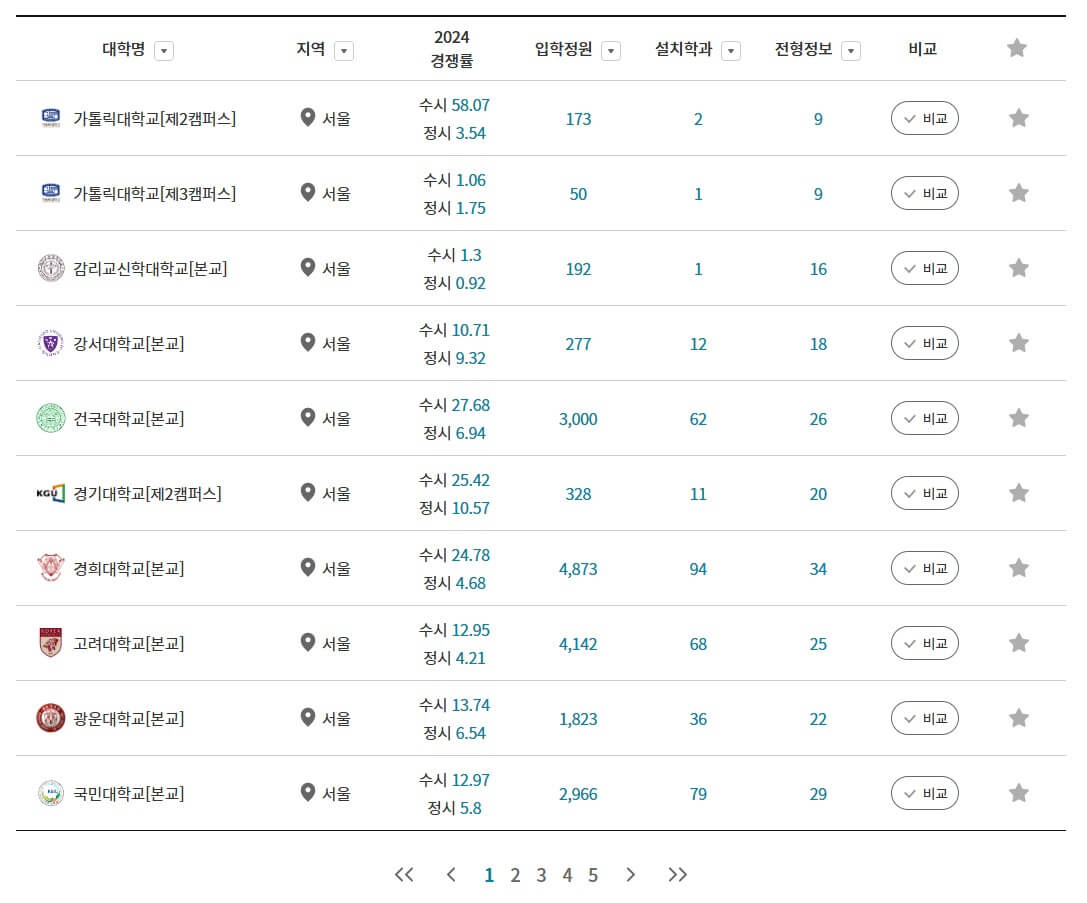
Task: Toggle 비교 for 강서대학교[본교]
Action: point(925,343)
